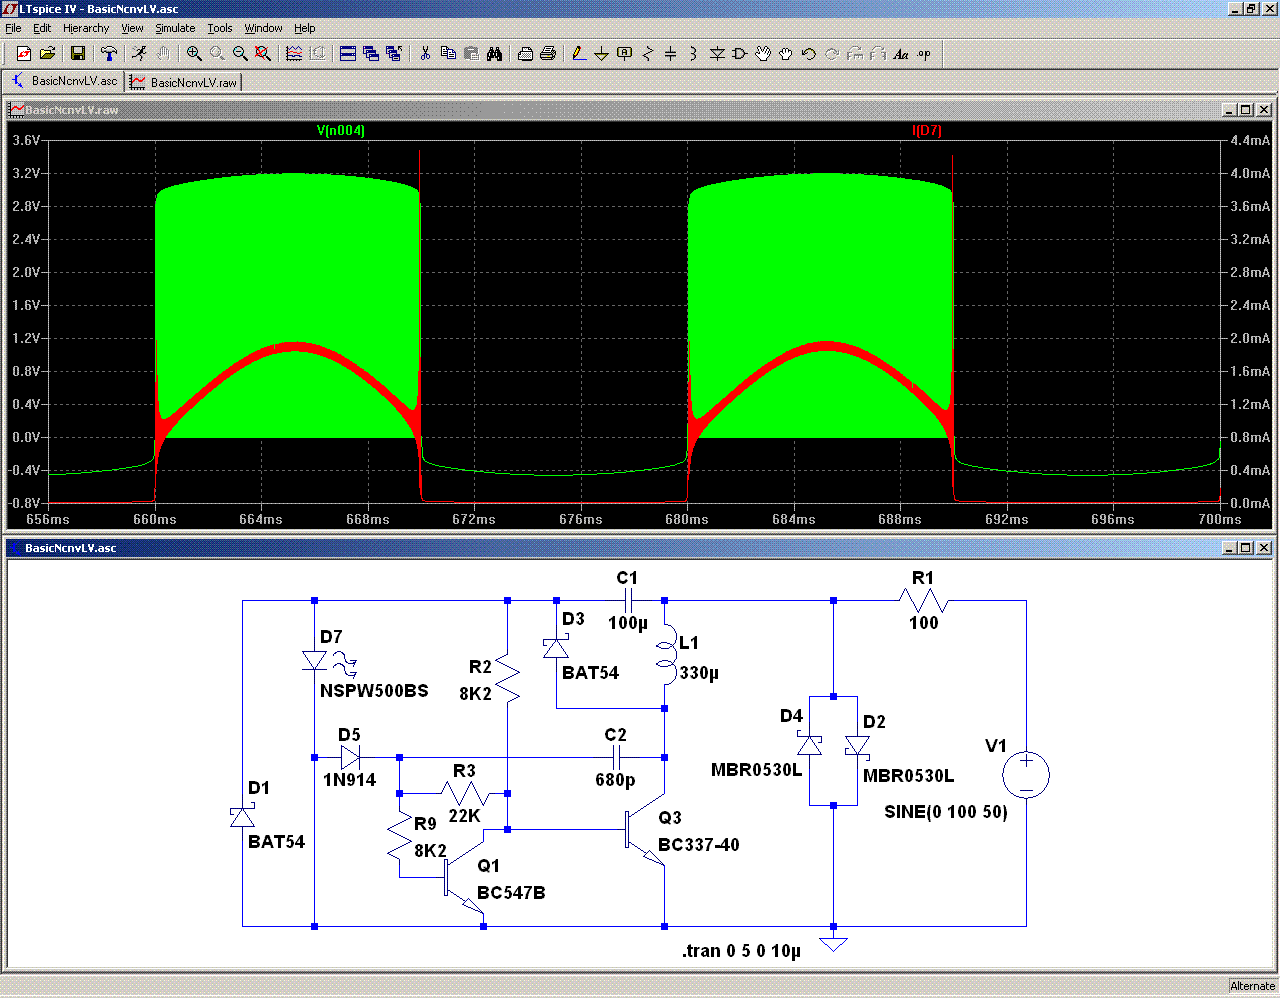The height and width of the screenshot is (998, 1280).
Task: Click the Zoom In magnifier icon
Action: [194, 53]
